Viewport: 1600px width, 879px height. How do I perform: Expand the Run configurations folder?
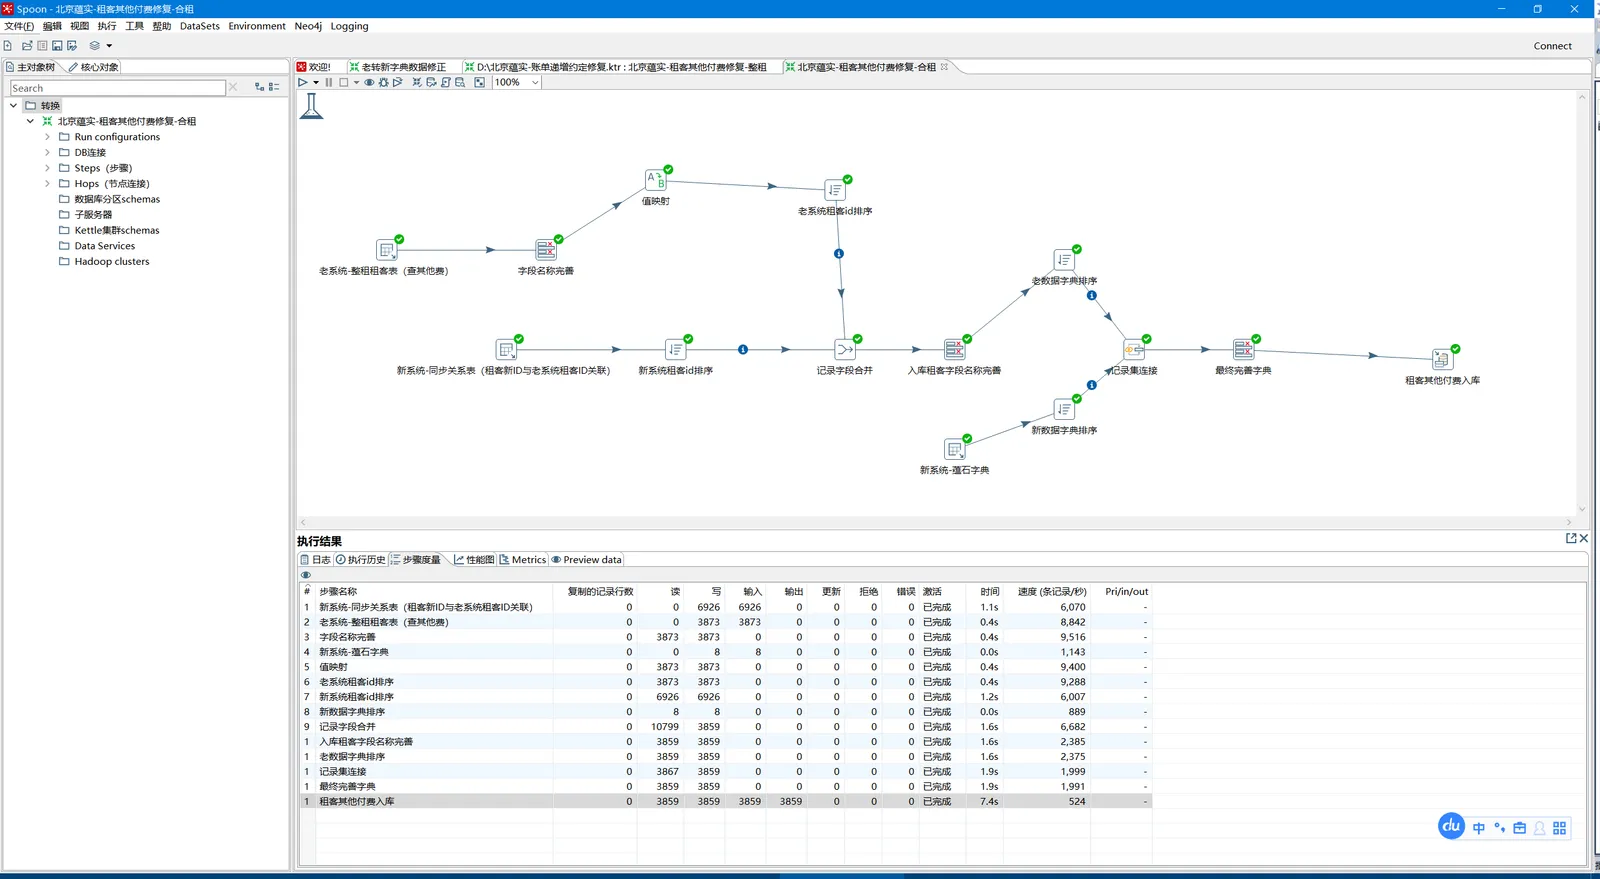[x=47, y=137]
